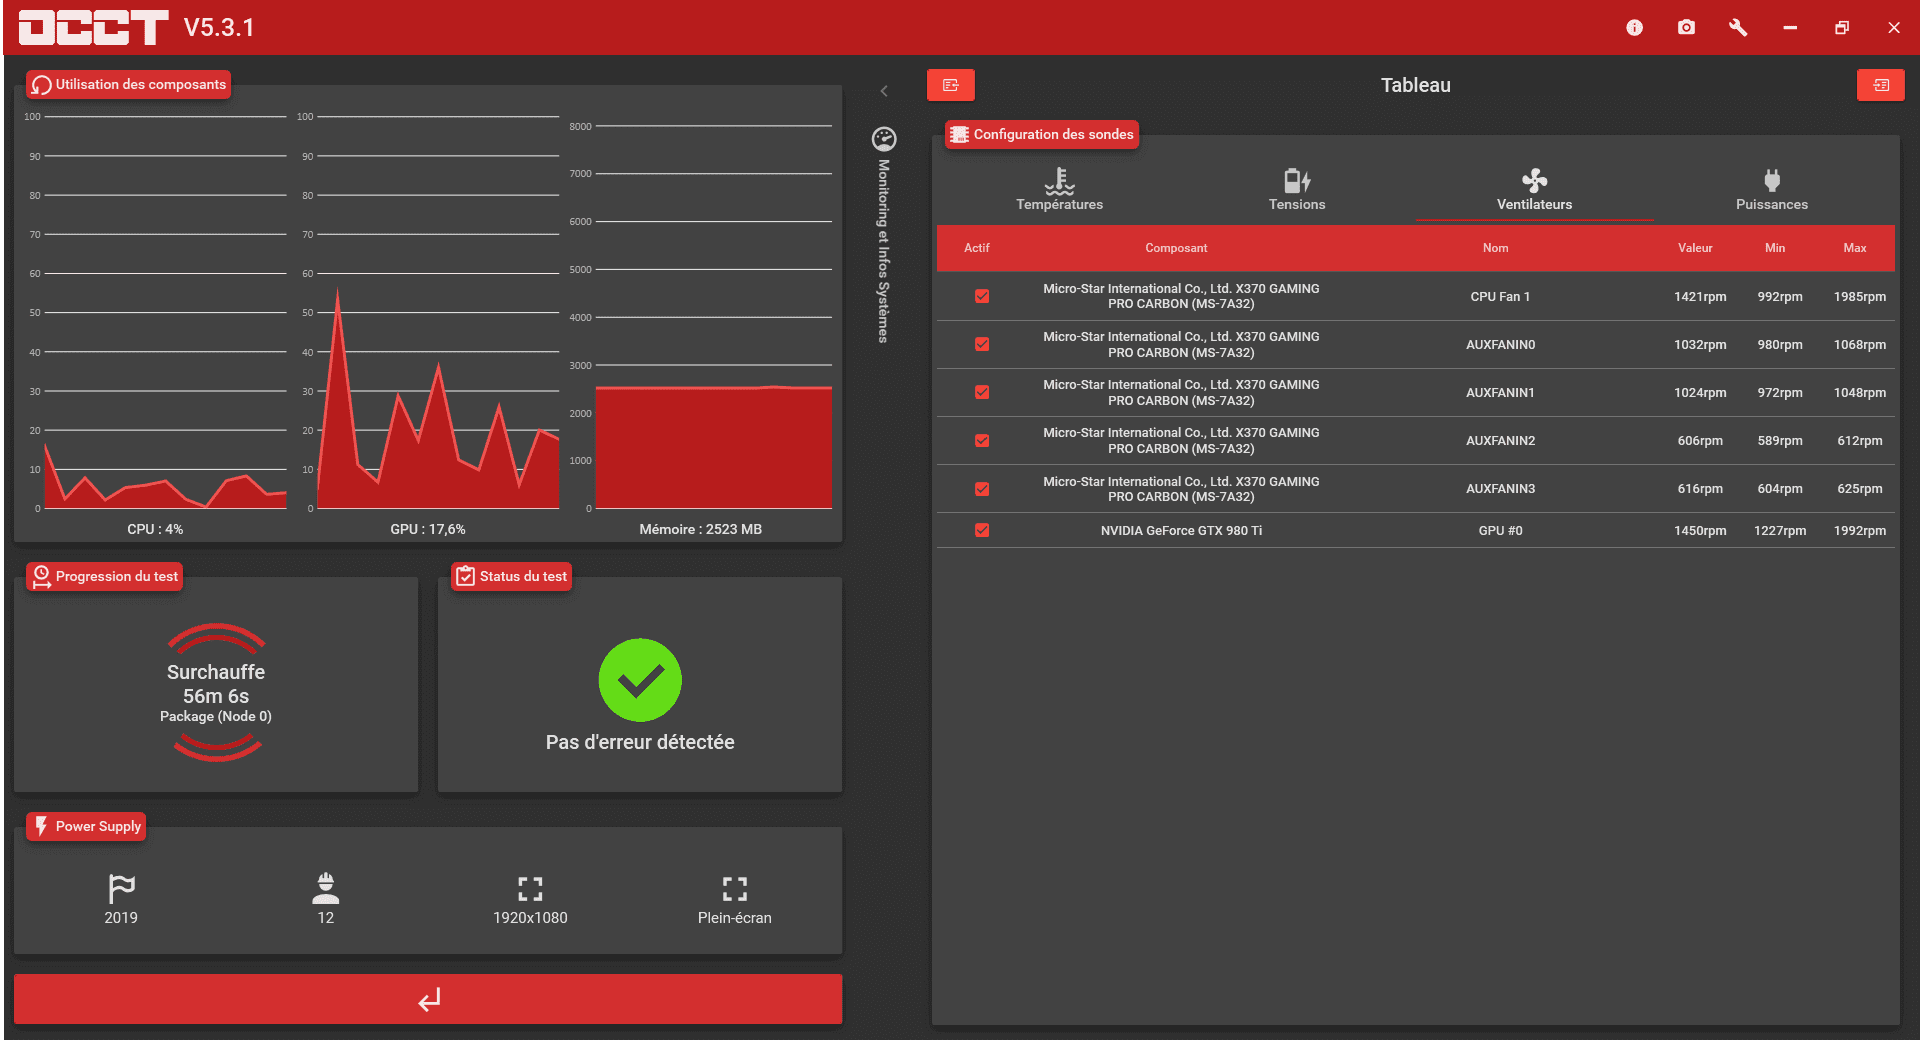Screen dimensions: 1920x1040
Task: Open settings via the wrench icon
Action: click(1738, 28)
